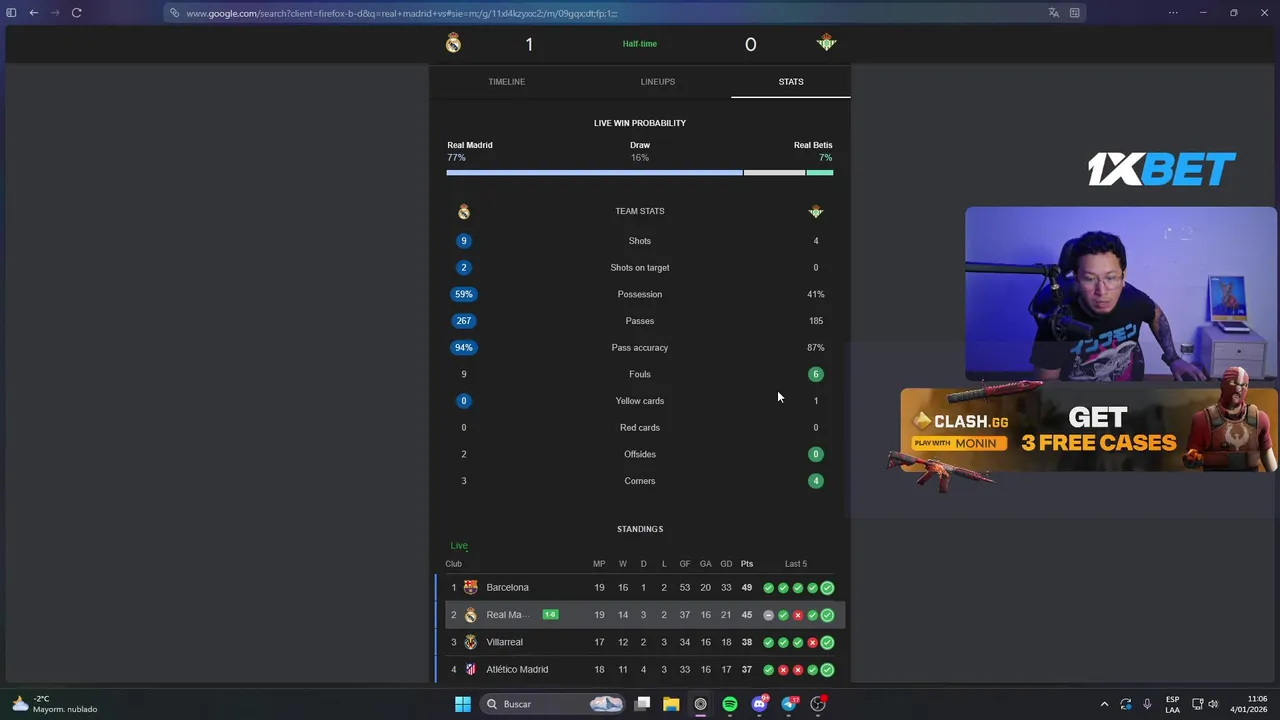Switch to the Lineups tab
Viewport: 1280px width, 720px height.
click(x=657, y=82)
